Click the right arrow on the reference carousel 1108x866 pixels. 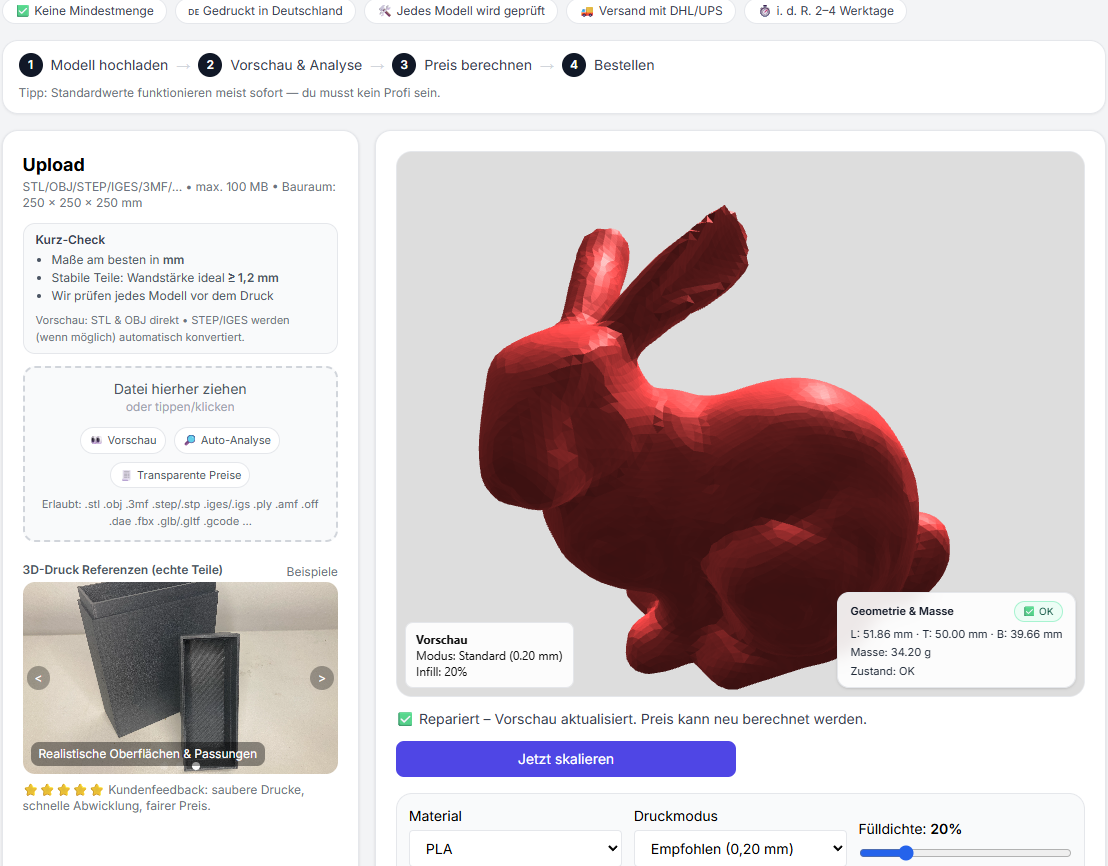pyautogui.click(x=322, y=678)
